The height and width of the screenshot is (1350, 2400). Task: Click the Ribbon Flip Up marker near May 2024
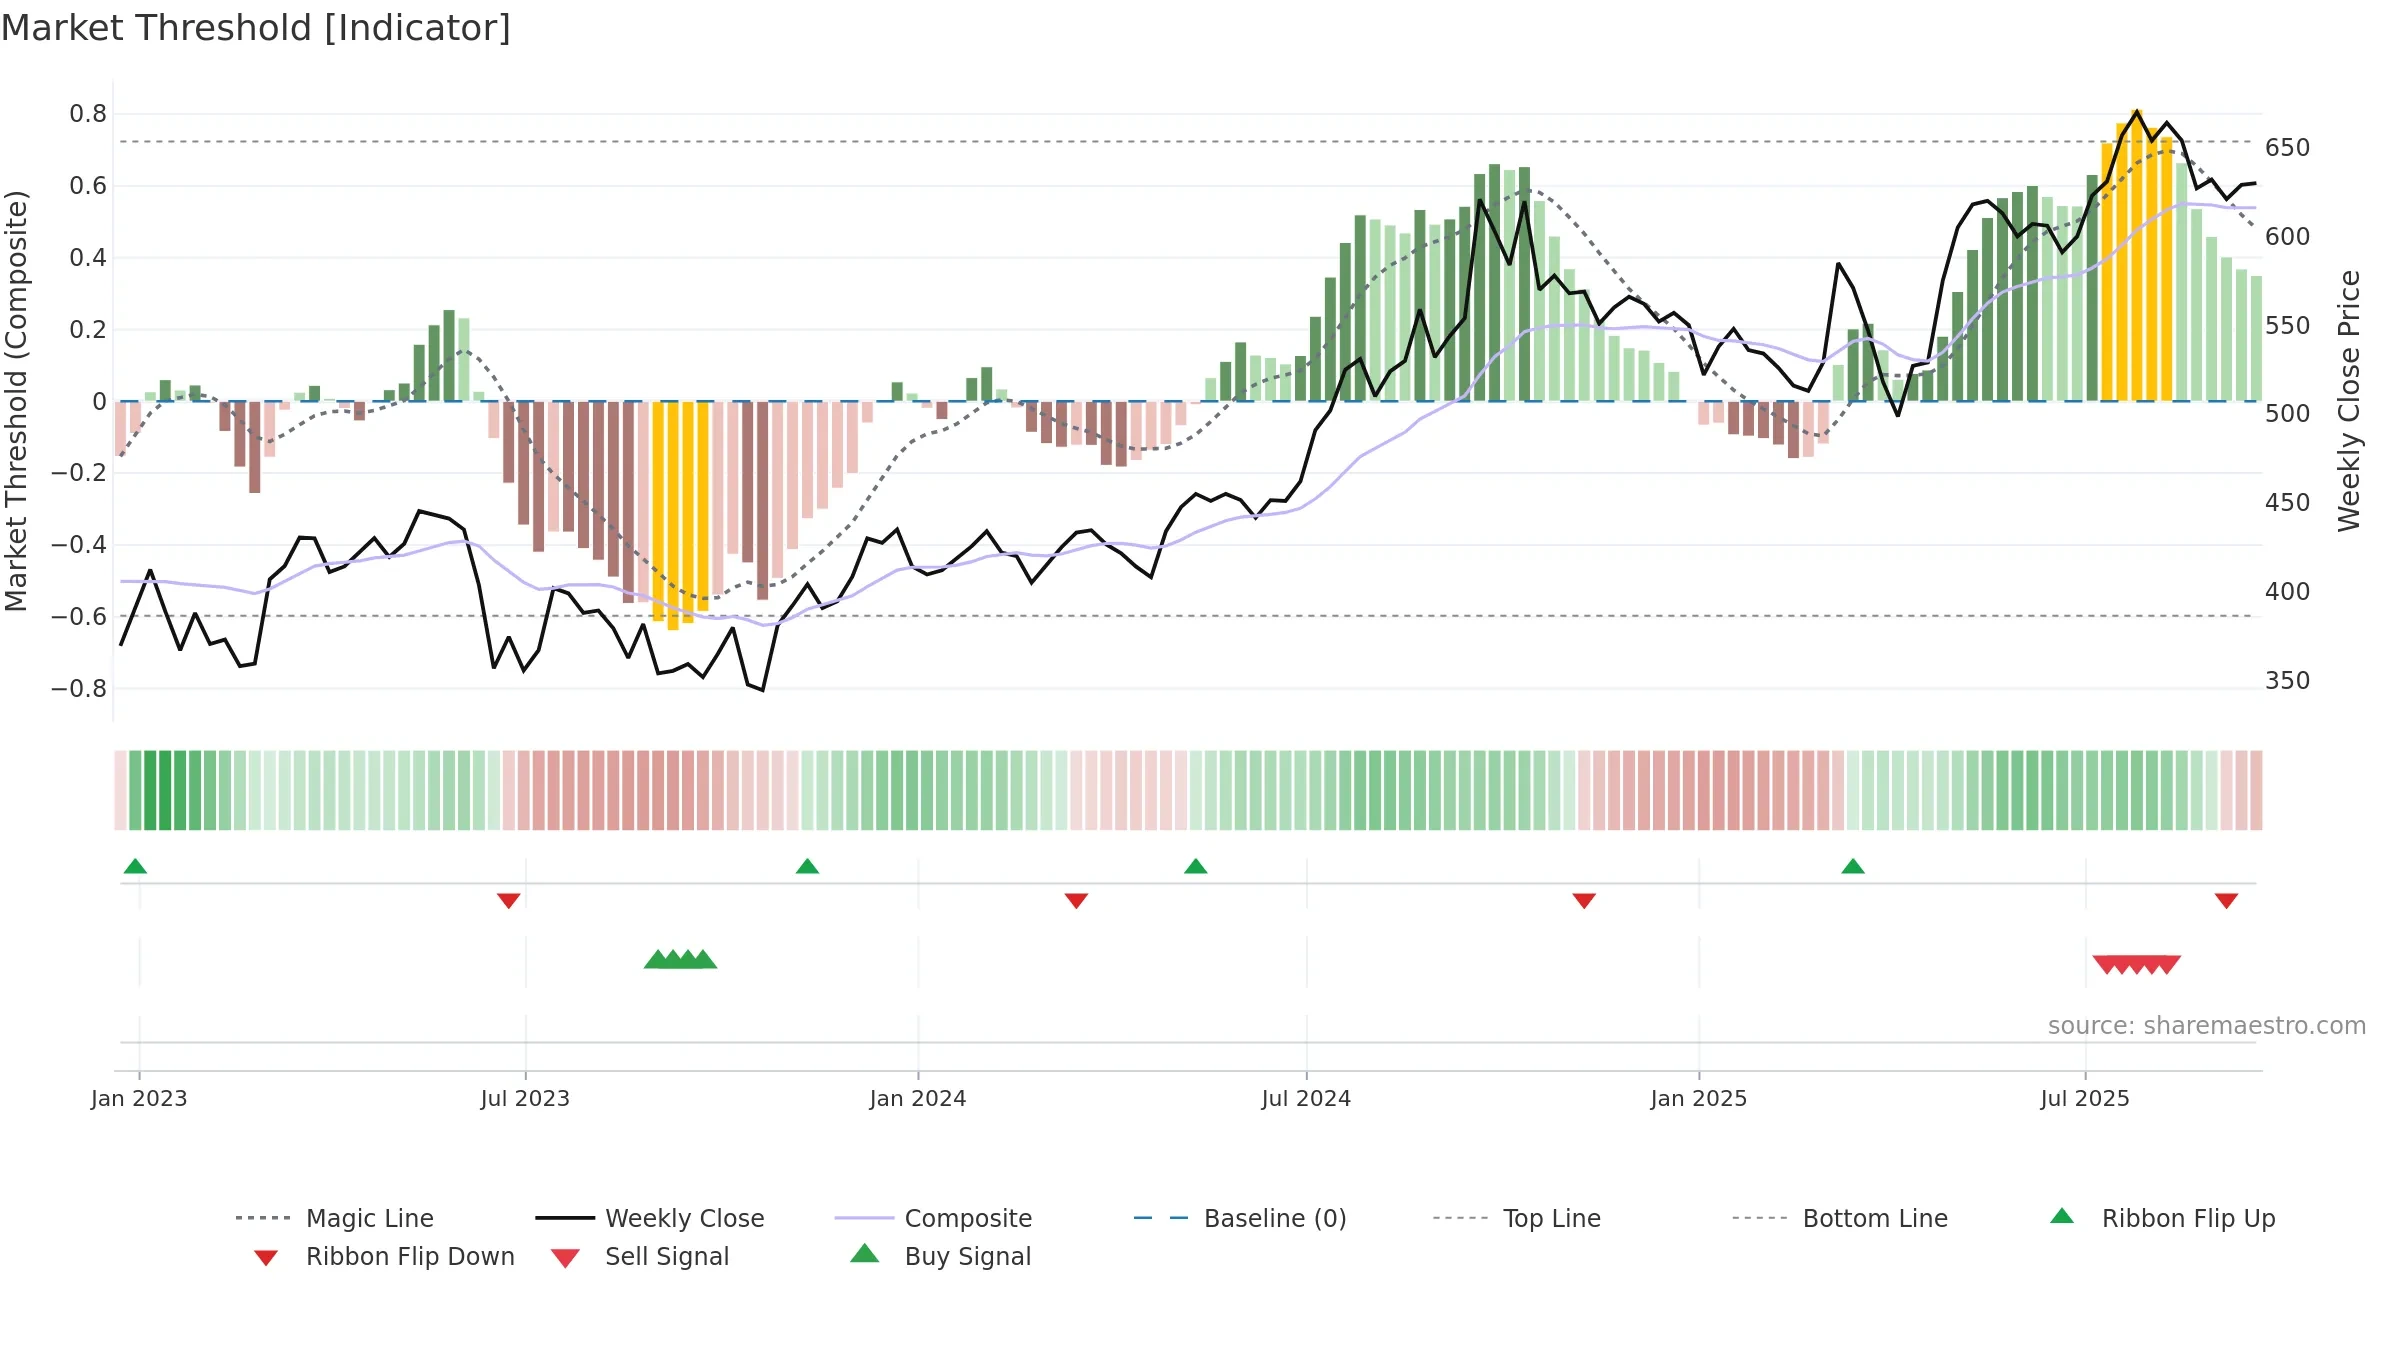tap(1195, 866)
